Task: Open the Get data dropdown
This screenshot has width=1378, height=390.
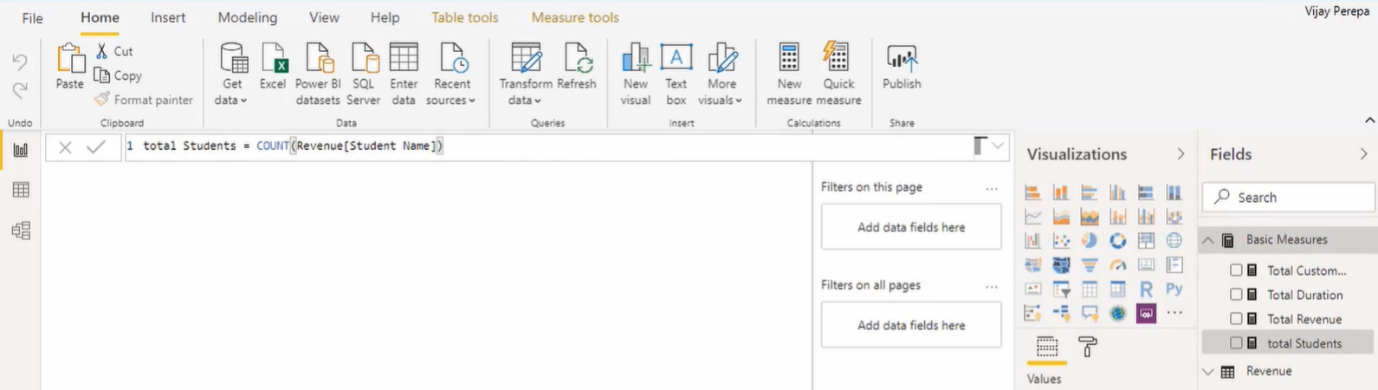Action: coord(232,75)
